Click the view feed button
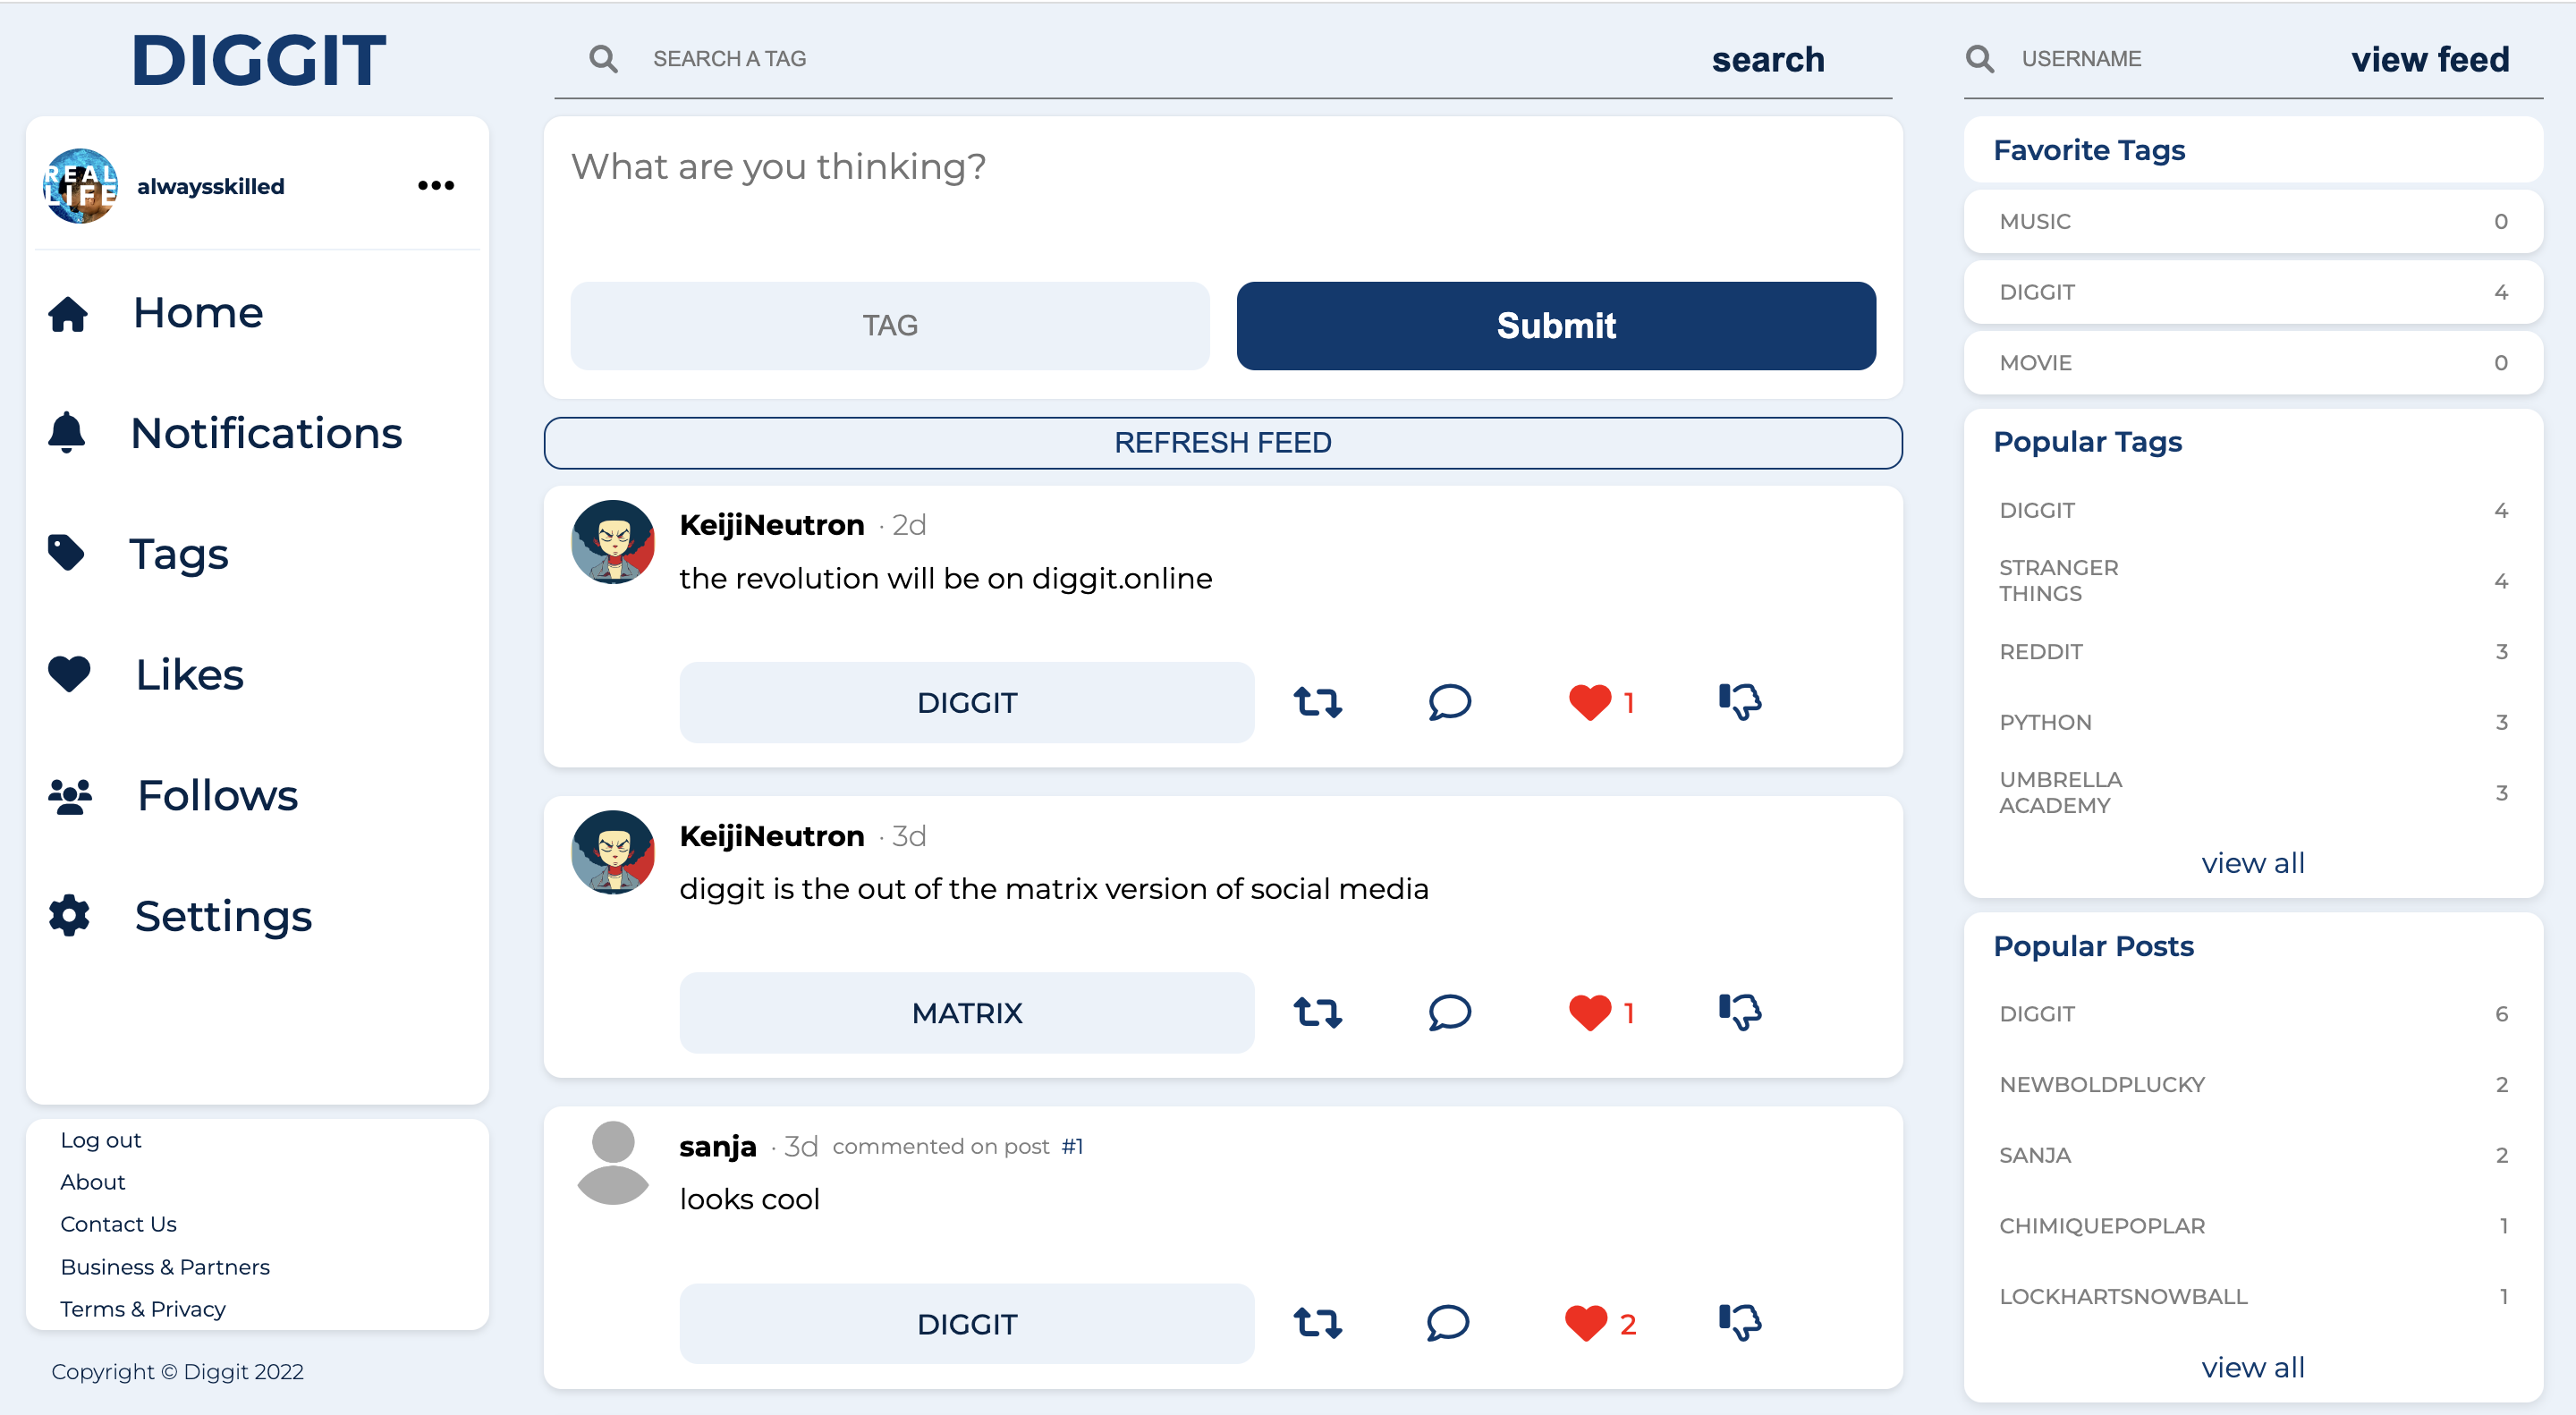The height and width of the screenshot is (1415, 2576). click(x=2430, y=59)
